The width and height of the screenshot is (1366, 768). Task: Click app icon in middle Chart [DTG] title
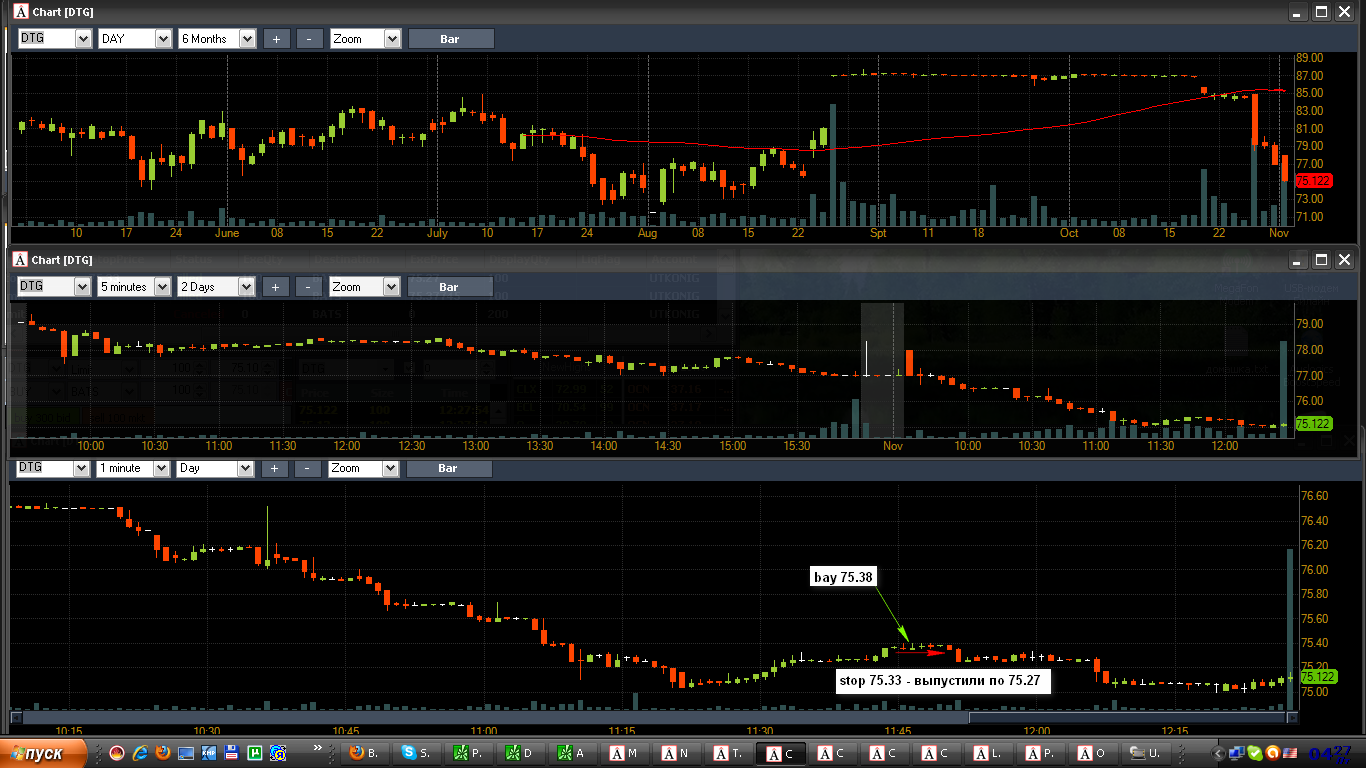point(19,260)
